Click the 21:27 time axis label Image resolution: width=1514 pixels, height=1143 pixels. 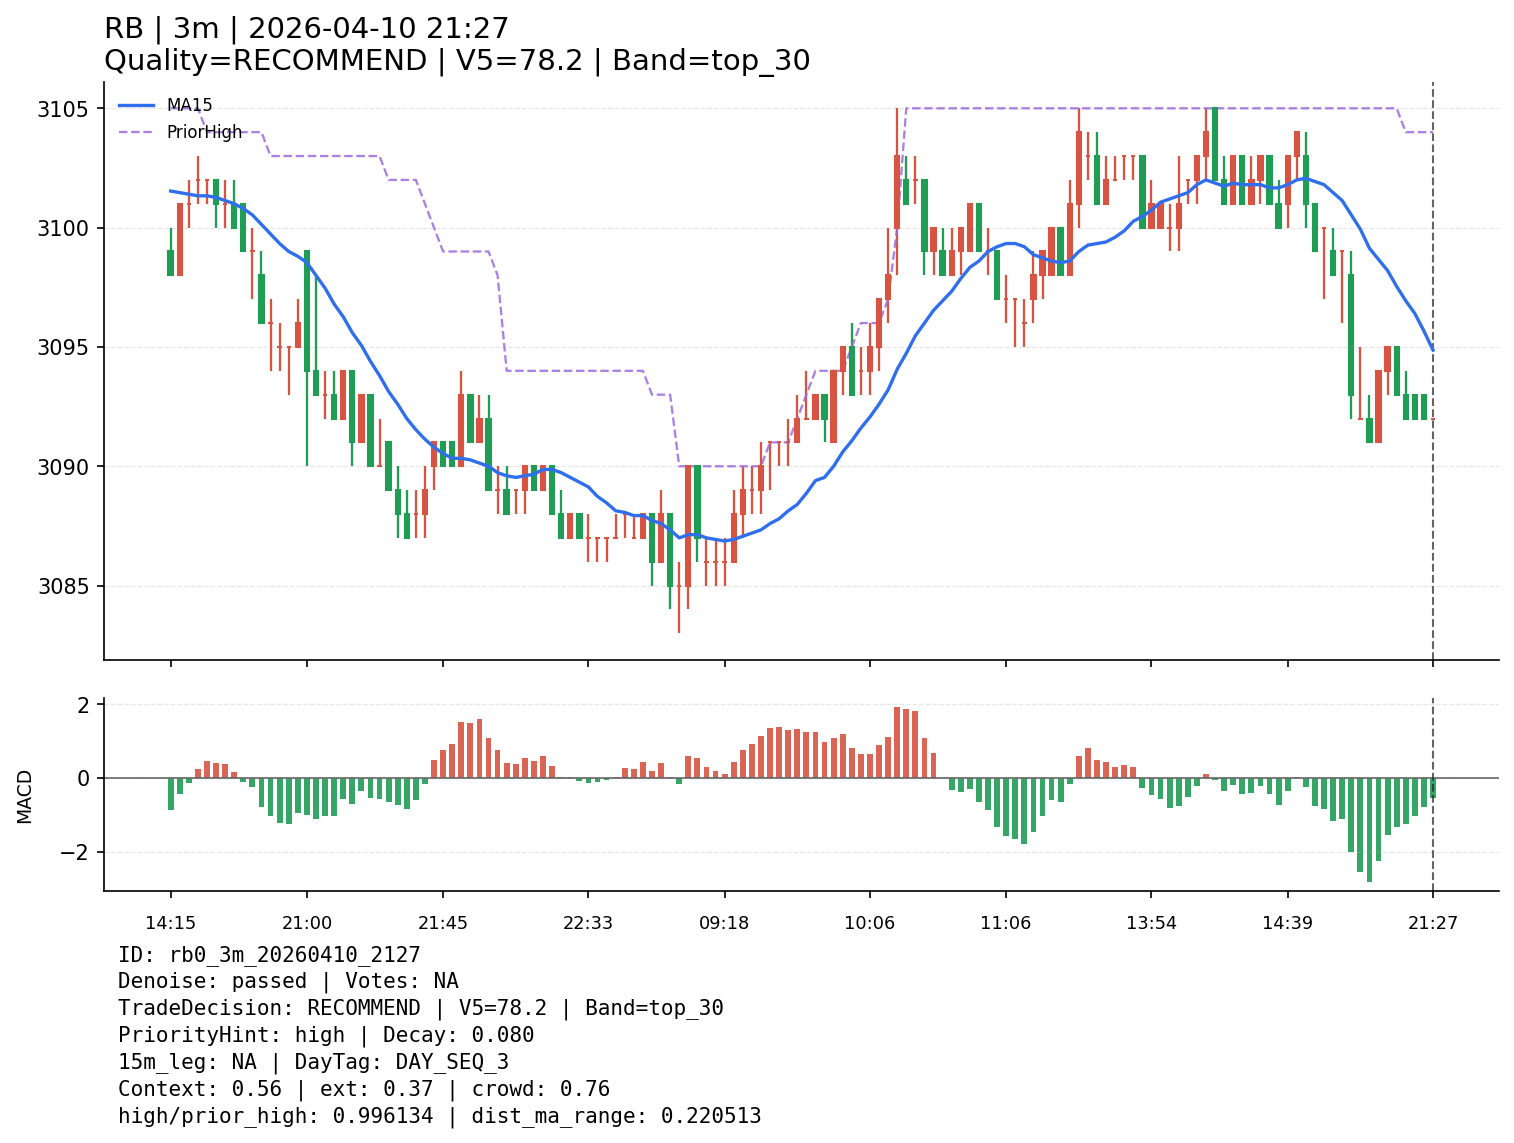1432,923
